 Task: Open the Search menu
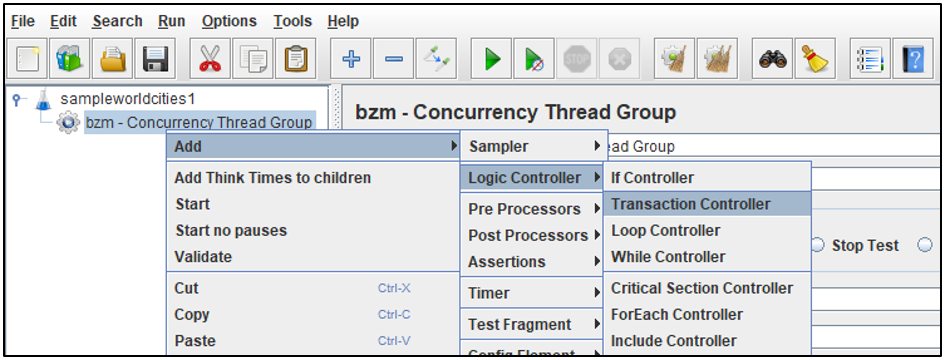coord(118,21)
